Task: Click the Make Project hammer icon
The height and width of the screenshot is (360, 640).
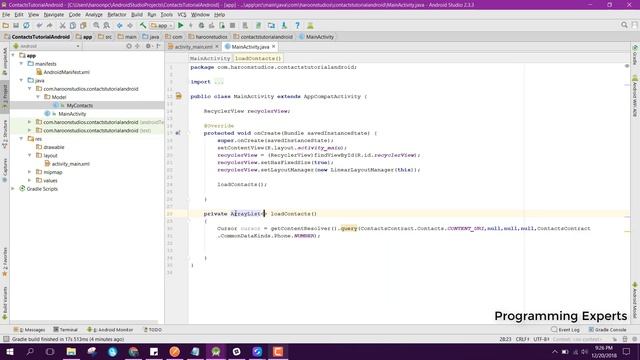Action: coord(143,25)
